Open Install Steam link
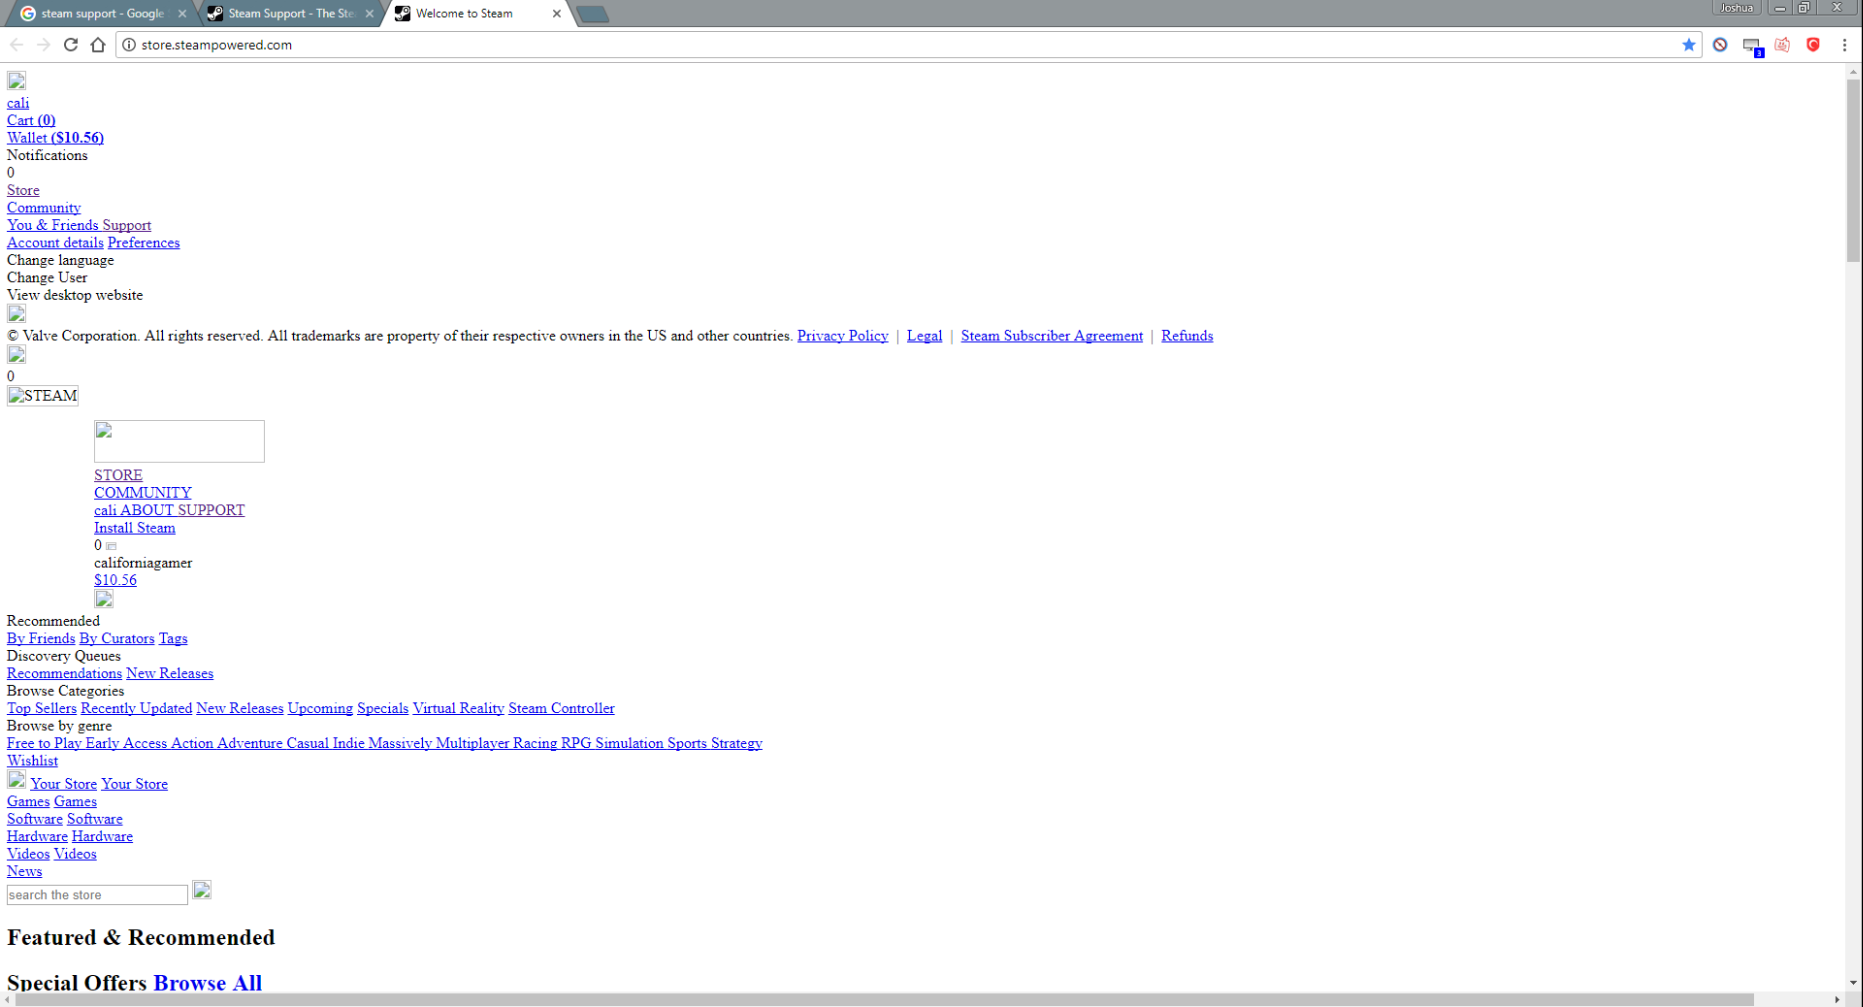Viewport: 1863px width, 1007px height. pyautogui.click(x=134, y=527)
